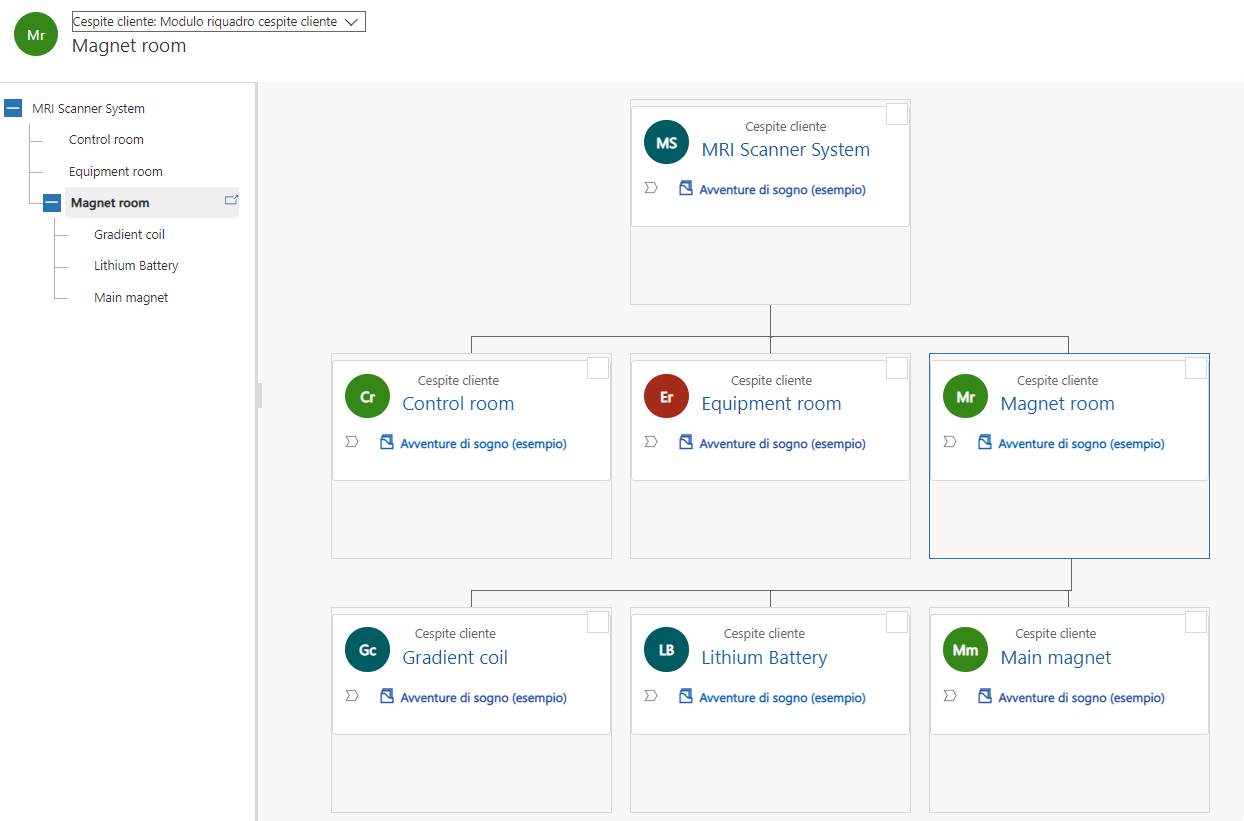Select Main magnet in the tree

[x=131, y=298]
